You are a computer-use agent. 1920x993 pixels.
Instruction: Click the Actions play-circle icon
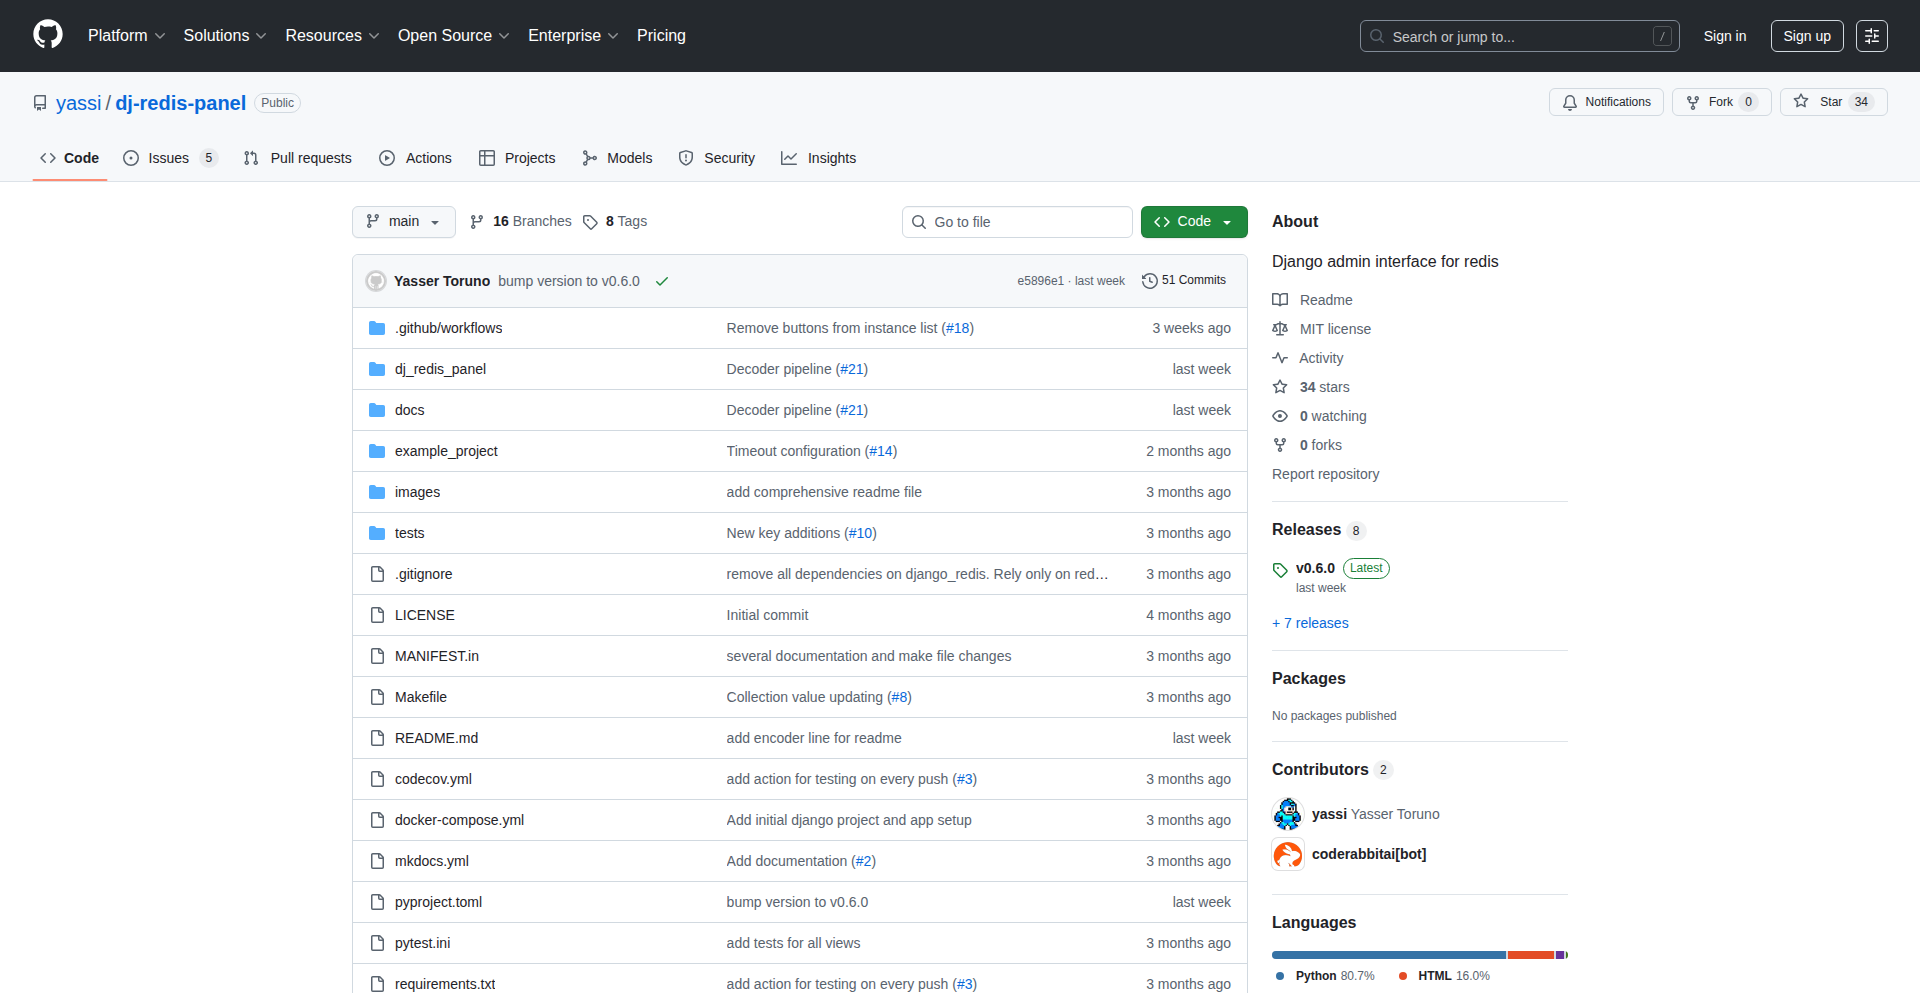tap(386, 158)
